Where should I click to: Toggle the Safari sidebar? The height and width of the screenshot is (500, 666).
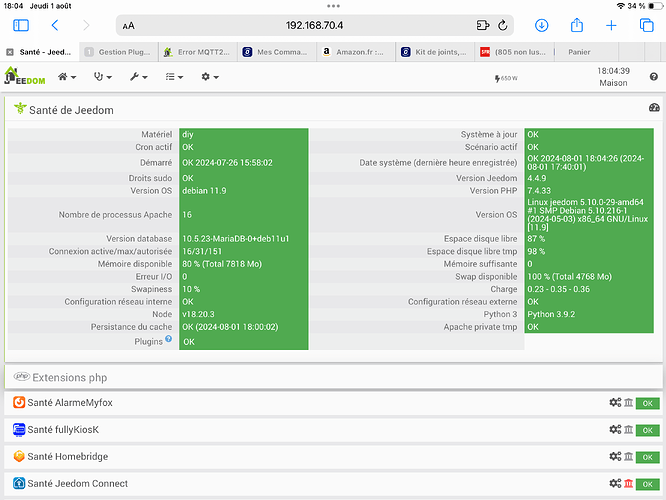pos(21,25)
